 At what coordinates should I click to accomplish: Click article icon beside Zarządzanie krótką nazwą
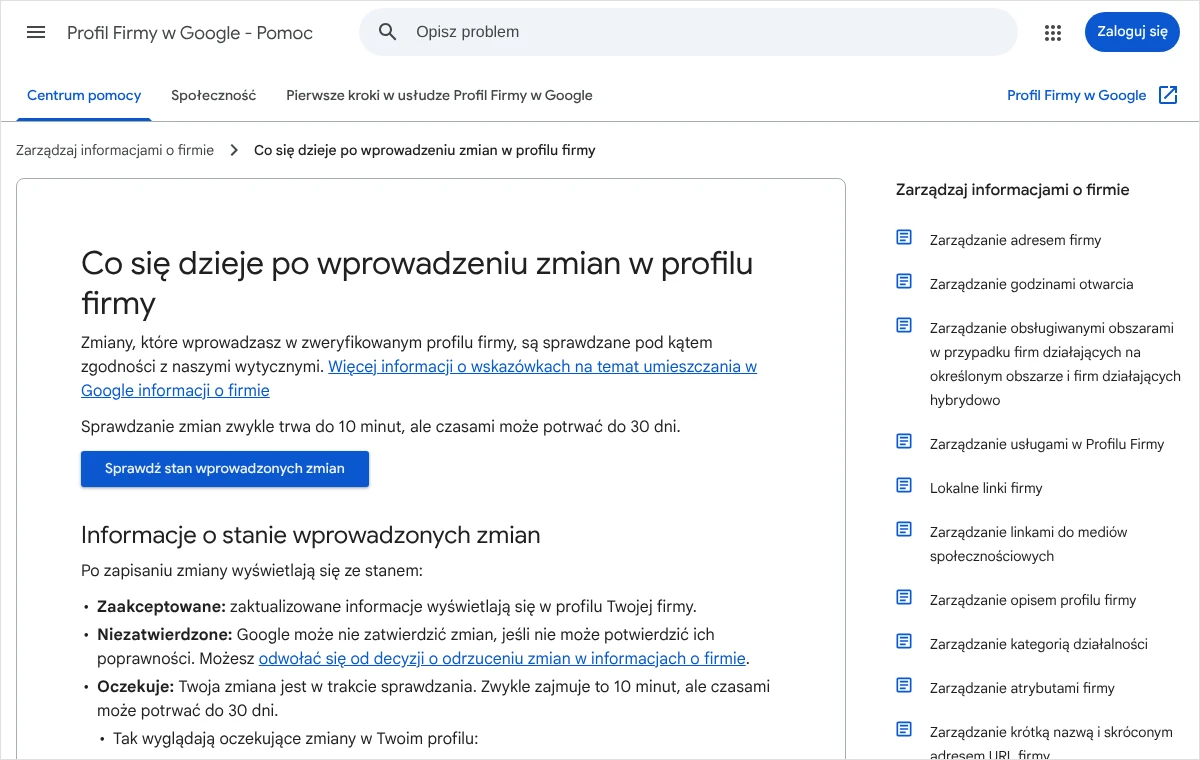click(904, 730)
